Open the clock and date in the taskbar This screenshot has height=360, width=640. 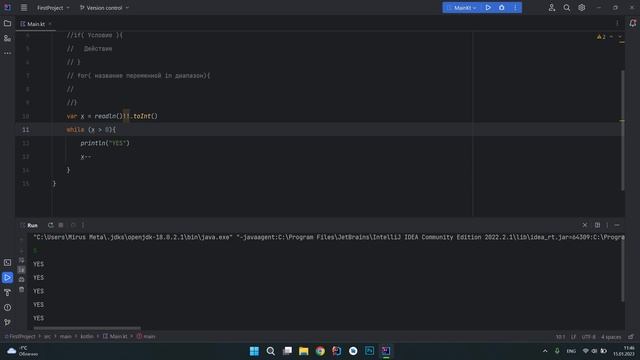(x=623, y=351)
